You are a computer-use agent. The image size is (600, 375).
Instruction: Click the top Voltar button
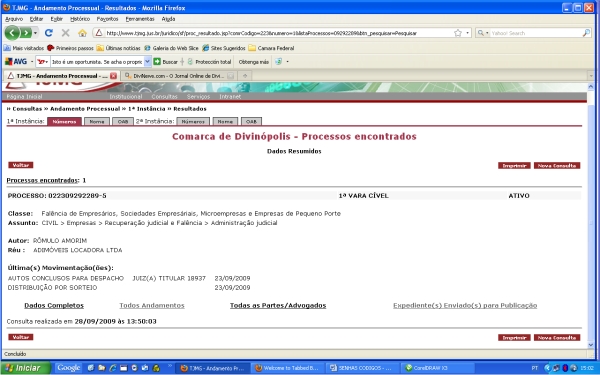pyautogui.click(x=21, y=165)
